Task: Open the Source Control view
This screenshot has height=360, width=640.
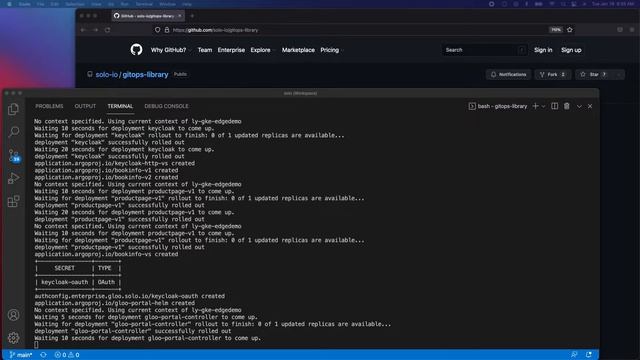Action: point(14,156)
